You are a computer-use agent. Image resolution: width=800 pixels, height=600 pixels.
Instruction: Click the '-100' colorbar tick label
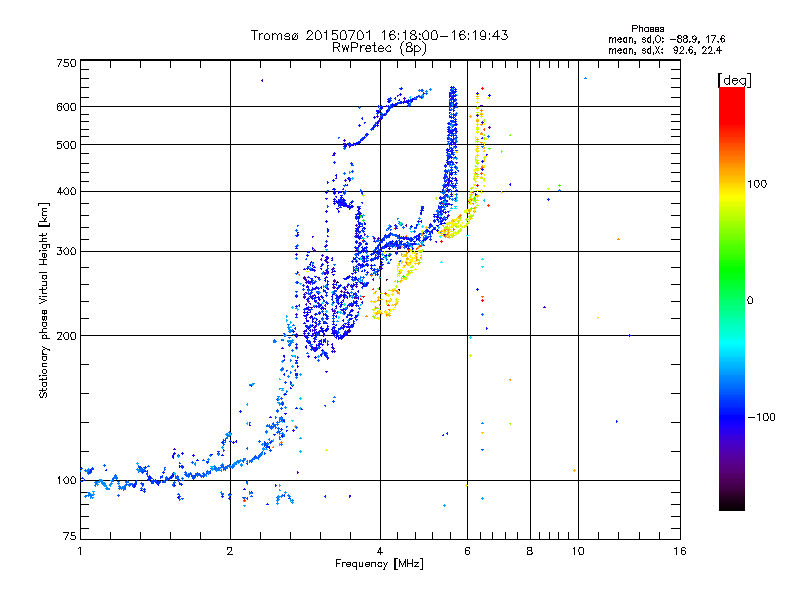(761, 417)
